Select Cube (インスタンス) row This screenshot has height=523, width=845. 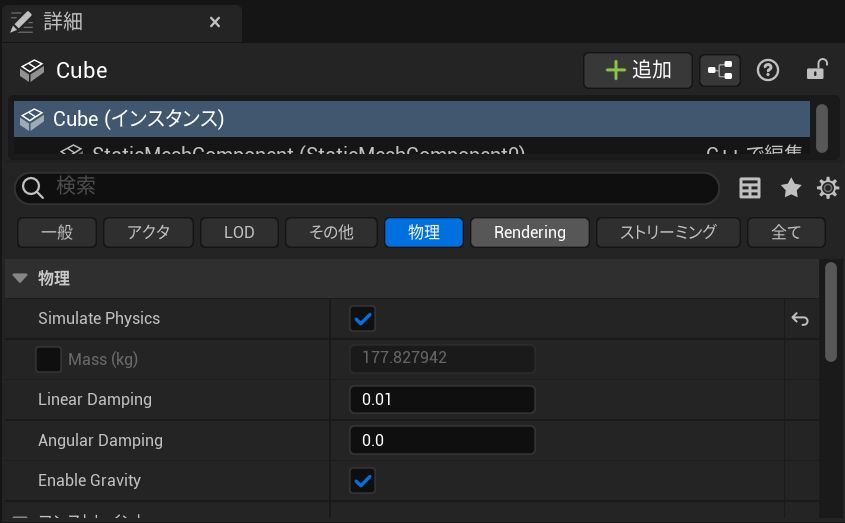pyautogui.click(x=412, y=119)
